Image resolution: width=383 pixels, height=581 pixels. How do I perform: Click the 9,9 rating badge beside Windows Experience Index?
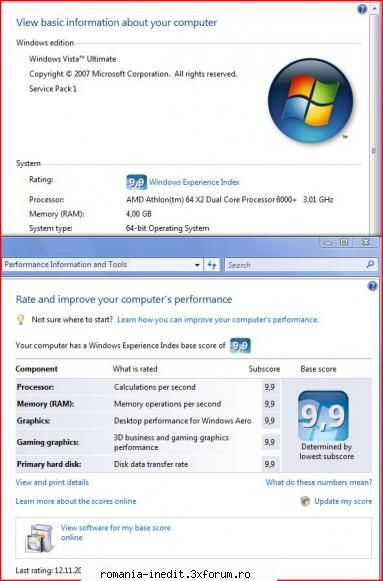coord(136,182)
